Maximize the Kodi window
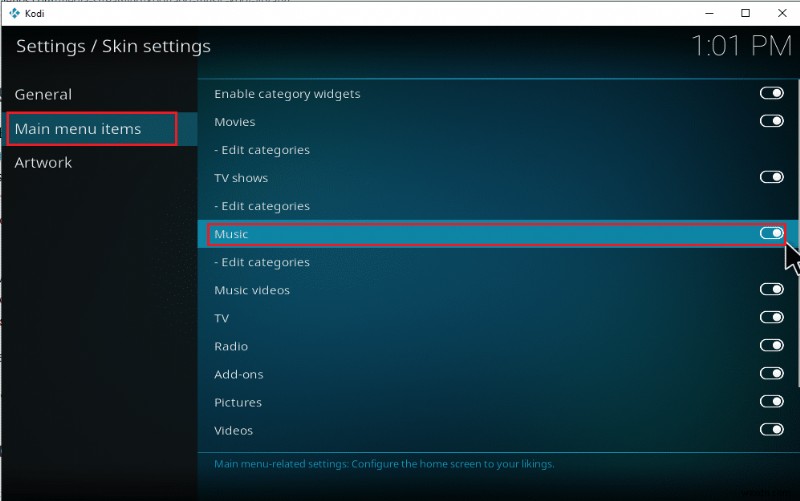The height and width of the screenshot is (501, 800). tap(745, 13)
